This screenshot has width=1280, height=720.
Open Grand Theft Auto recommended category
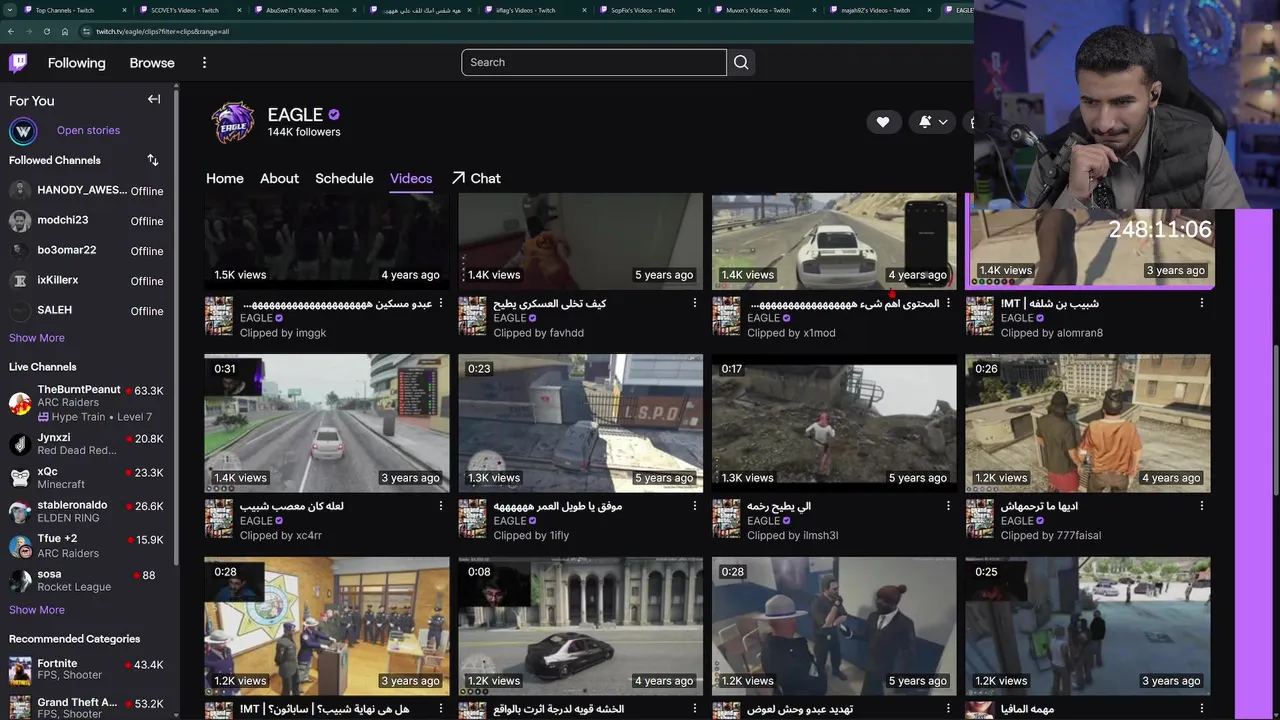pyautogui.click(x=88, y=705)
